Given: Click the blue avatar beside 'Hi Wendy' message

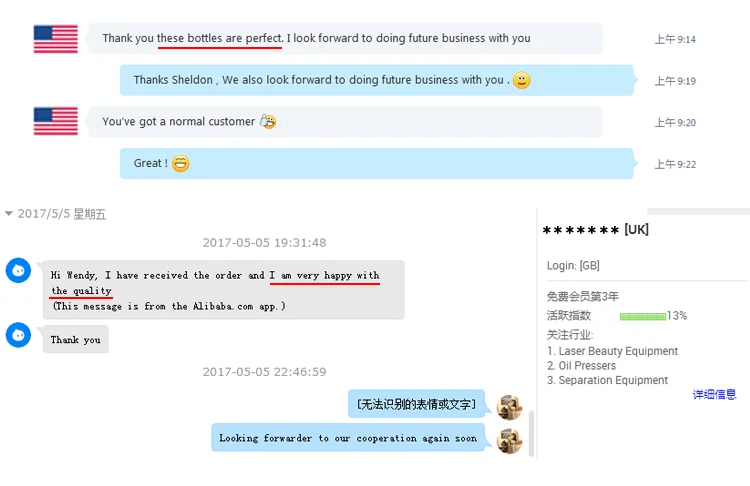Looking at the screenshot, I should click(x=18, y=271).
